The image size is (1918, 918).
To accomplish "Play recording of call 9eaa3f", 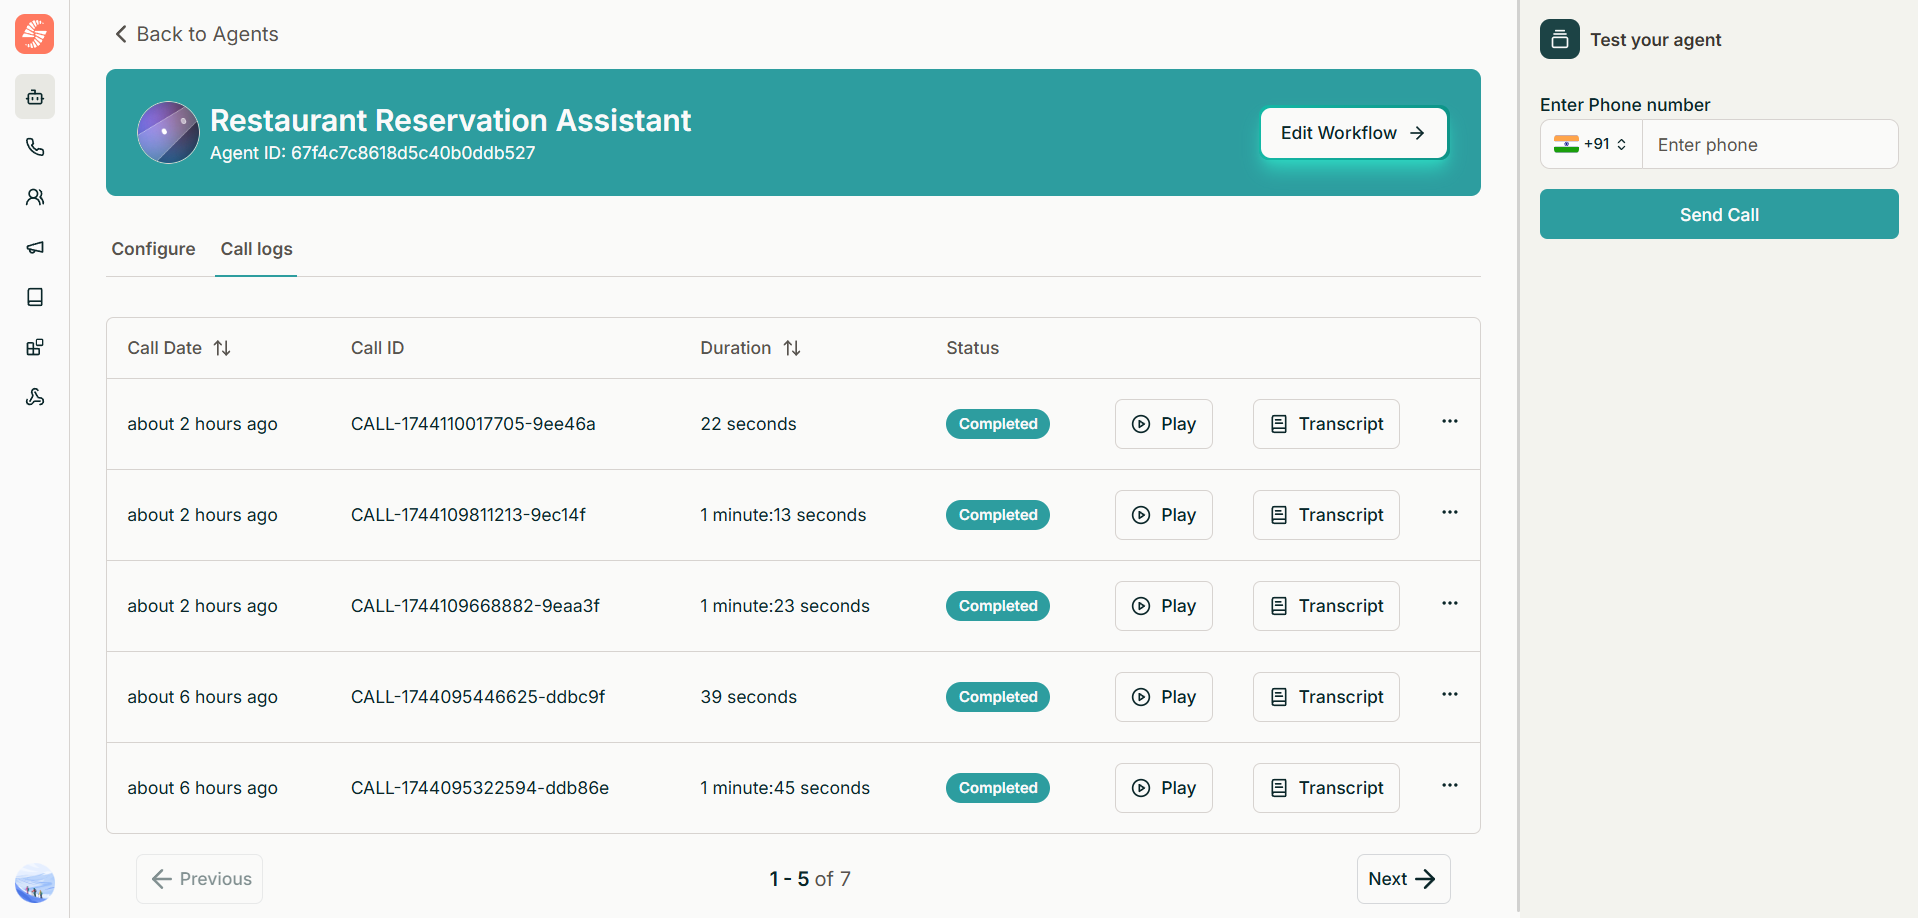I will (1164, 606).
